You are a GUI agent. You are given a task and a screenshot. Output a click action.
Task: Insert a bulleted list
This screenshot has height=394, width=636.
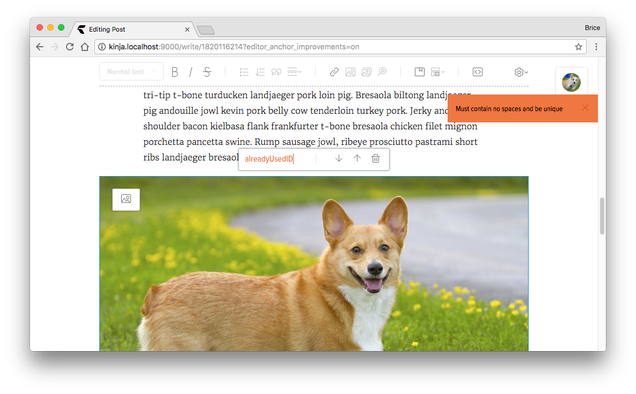[244, 72]
